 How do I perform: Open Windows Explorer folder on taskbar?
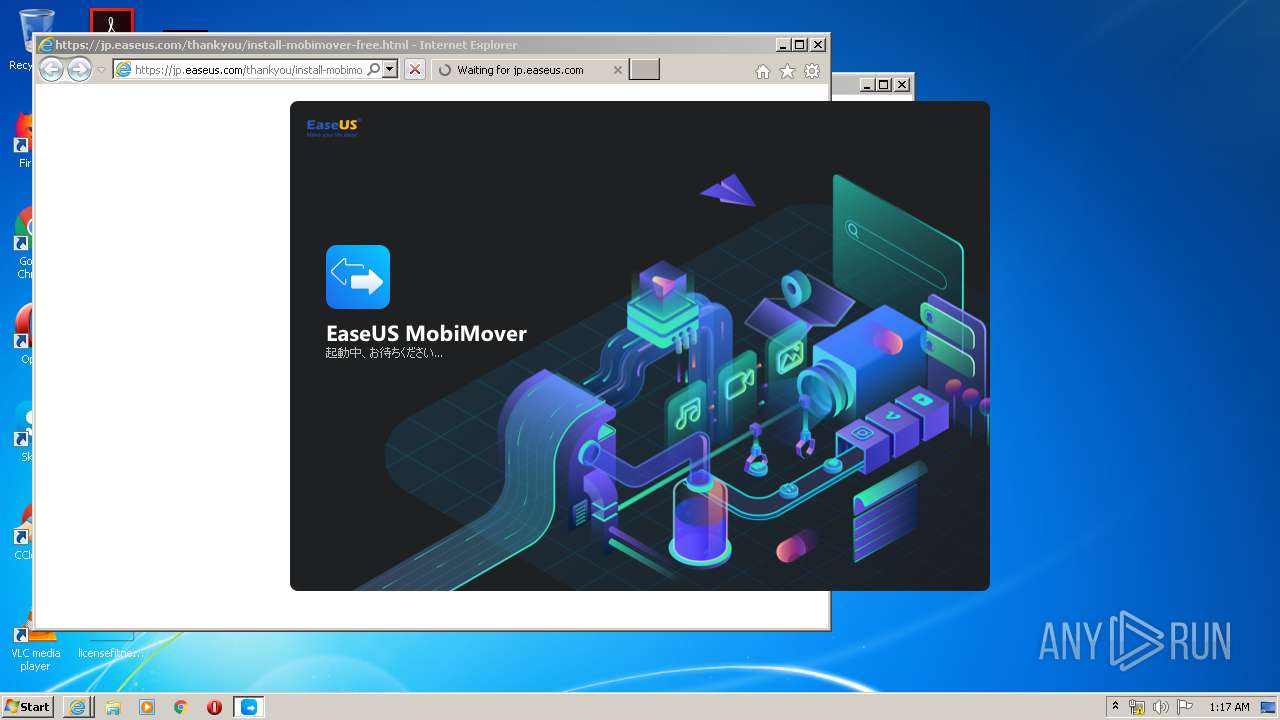click(x=113, y=707)
